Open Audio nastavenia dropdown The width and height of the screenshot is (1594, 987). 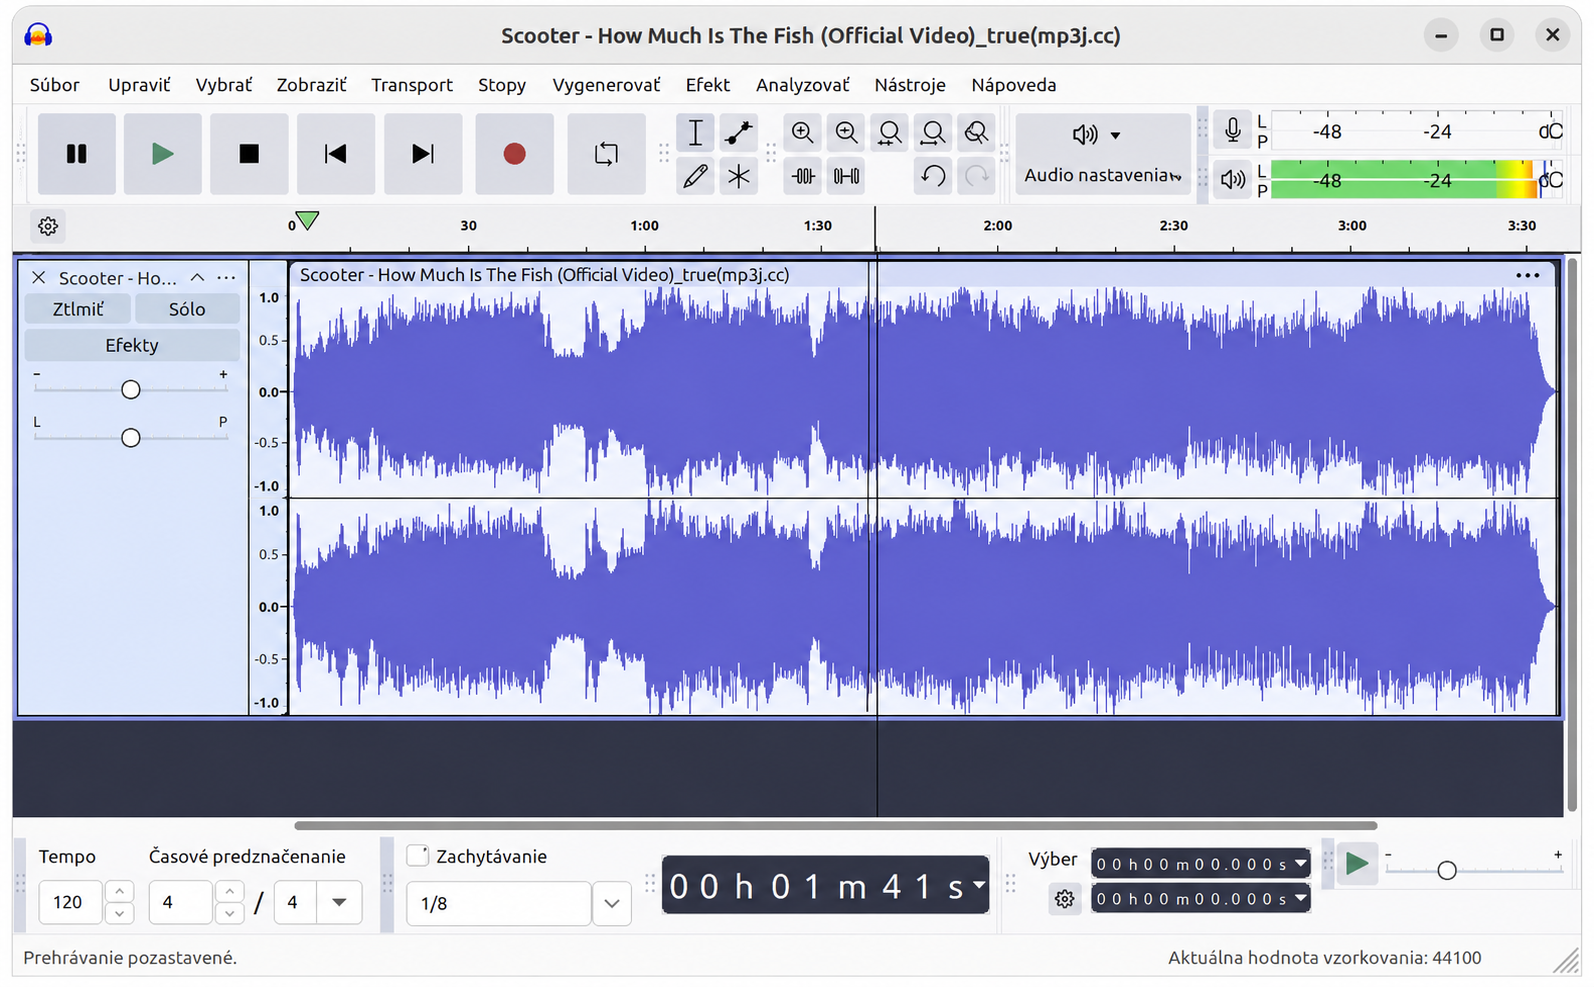coord(1103,154)
